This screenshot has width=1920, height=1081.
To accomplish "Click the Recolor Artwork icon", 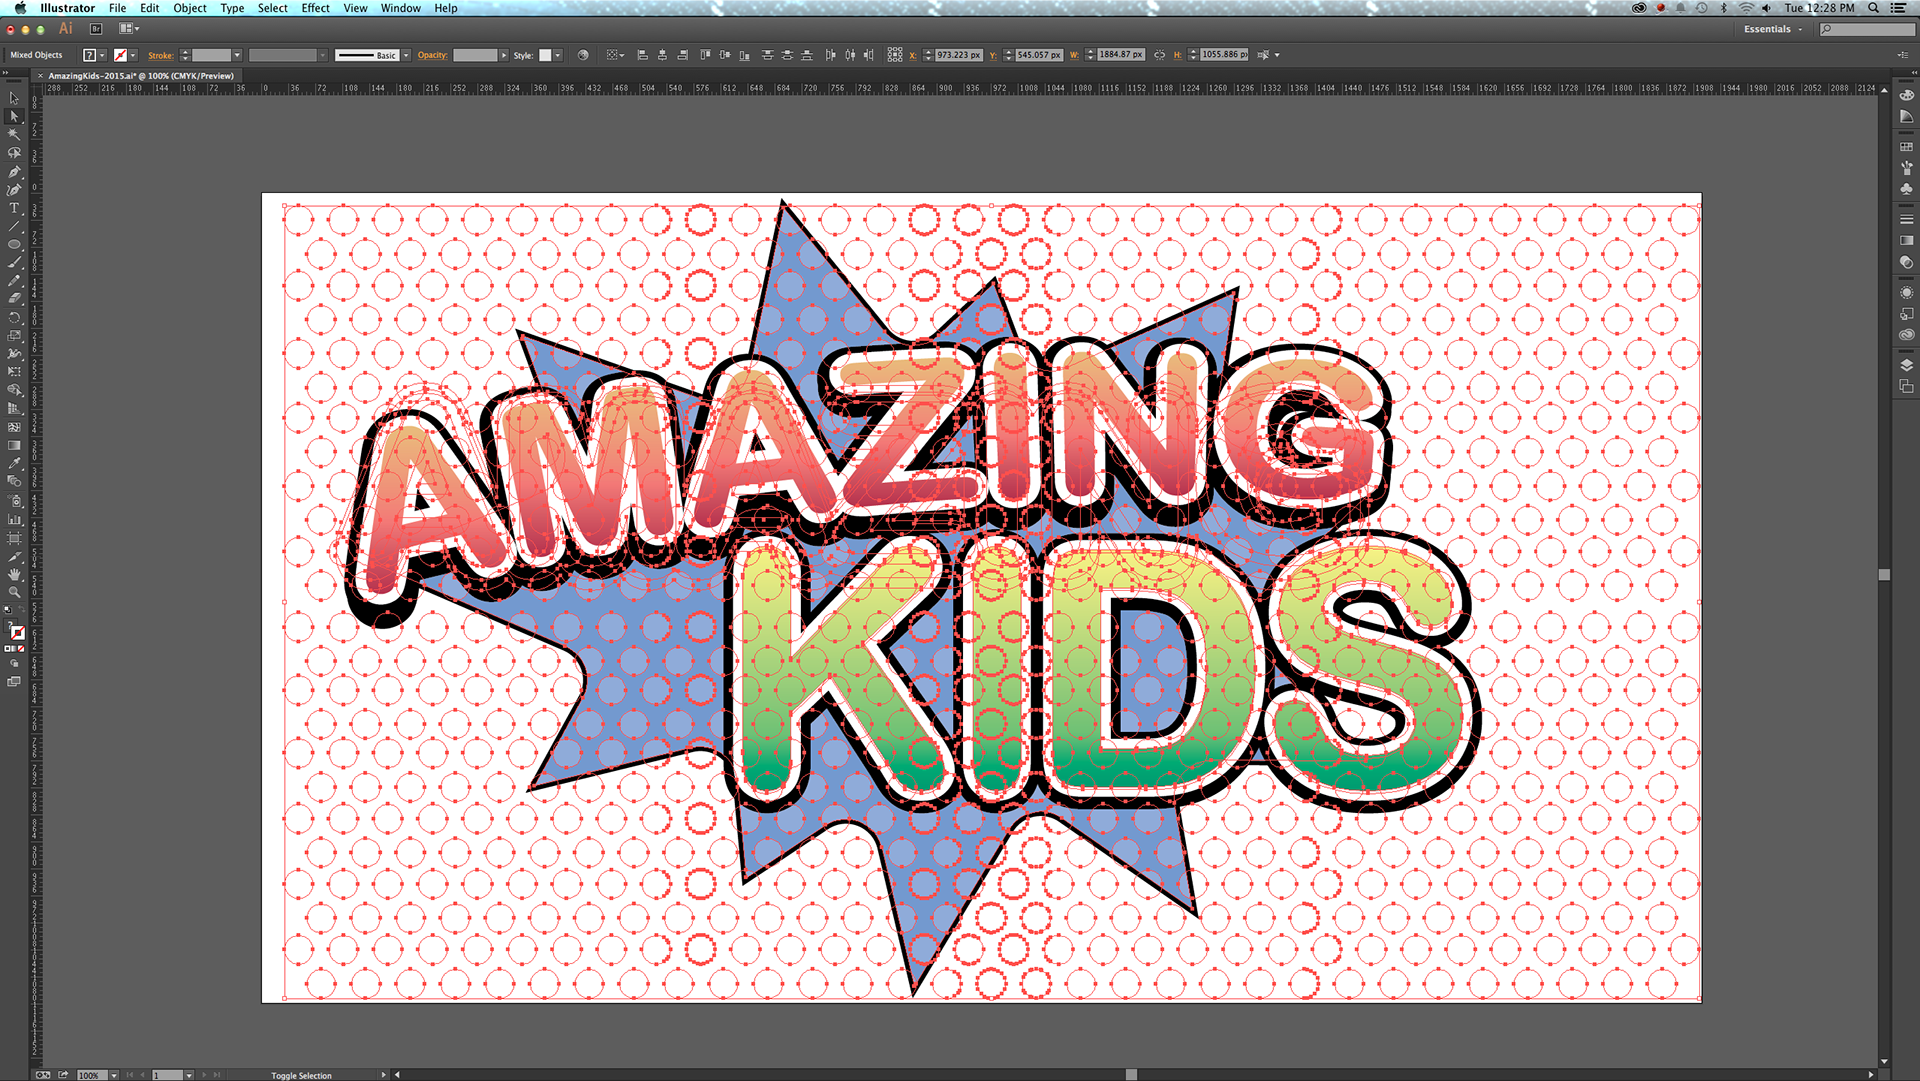I will 583,55.
